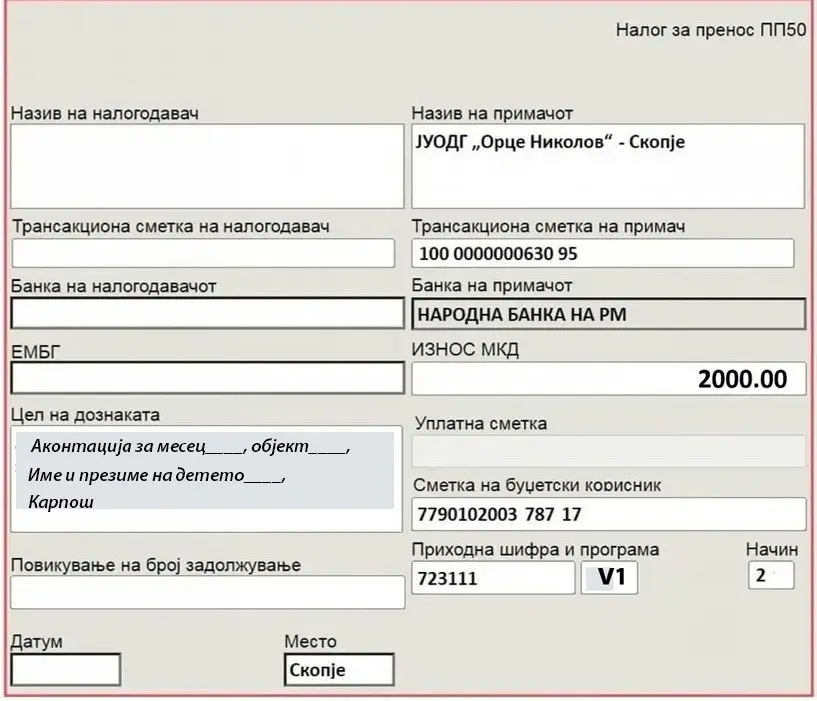This screenshot has width=817, height=701.
Task: Click the program field V1
Action: (x=609, y=577)
